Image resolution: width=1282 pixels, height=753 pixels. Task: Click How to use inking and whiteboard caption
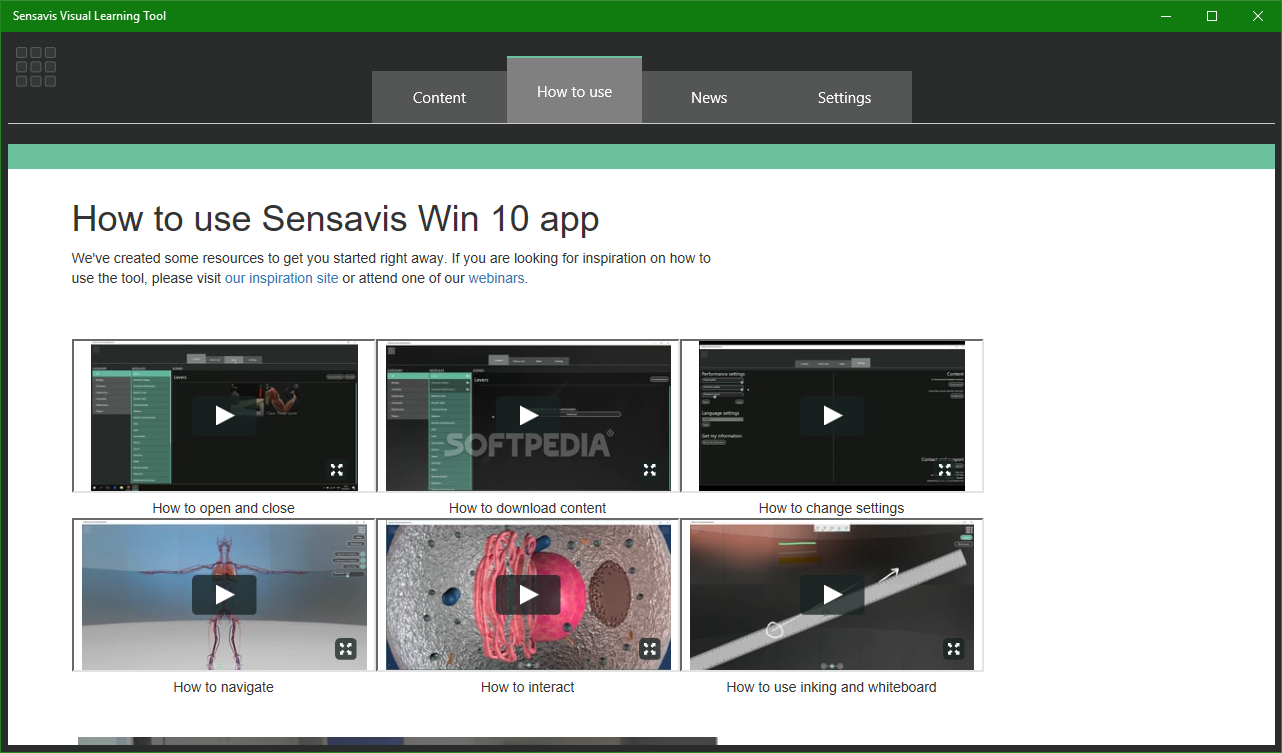(x=831, y=687)
